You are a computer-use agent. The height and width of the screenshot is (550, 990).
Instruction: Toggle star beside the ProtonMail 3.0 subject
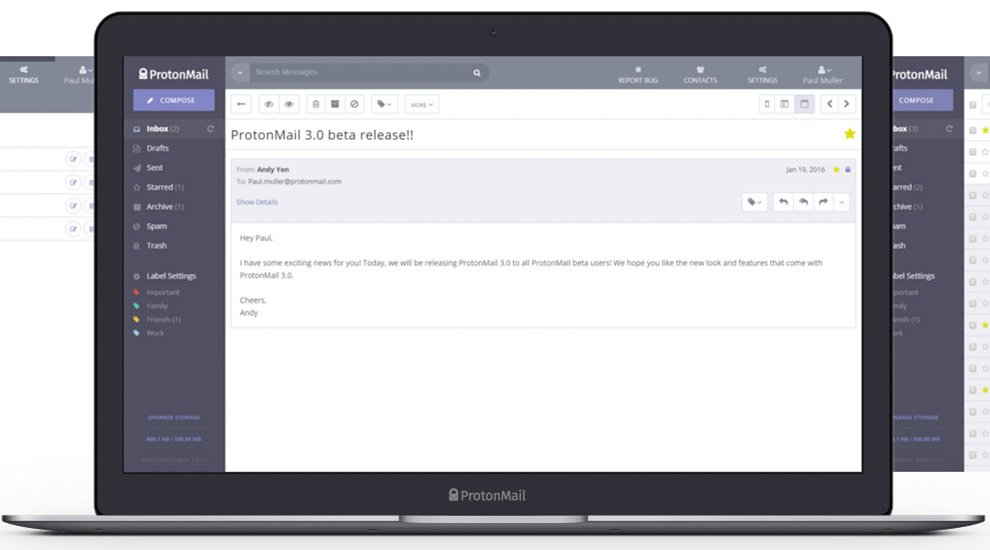850,134
